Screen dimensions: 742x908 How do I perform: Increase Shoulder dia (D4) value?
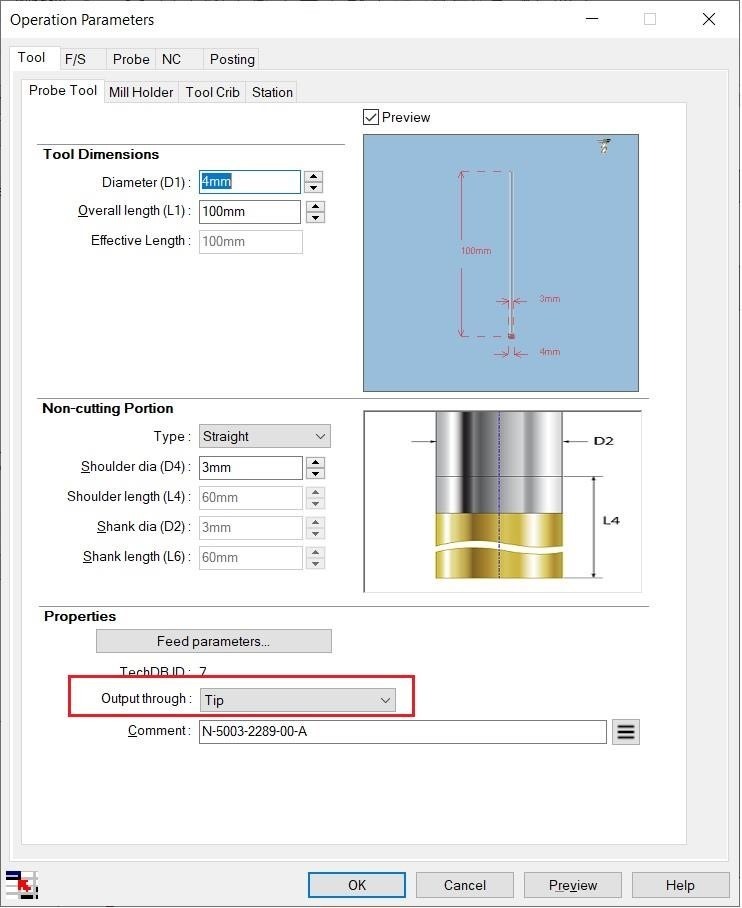315,462
